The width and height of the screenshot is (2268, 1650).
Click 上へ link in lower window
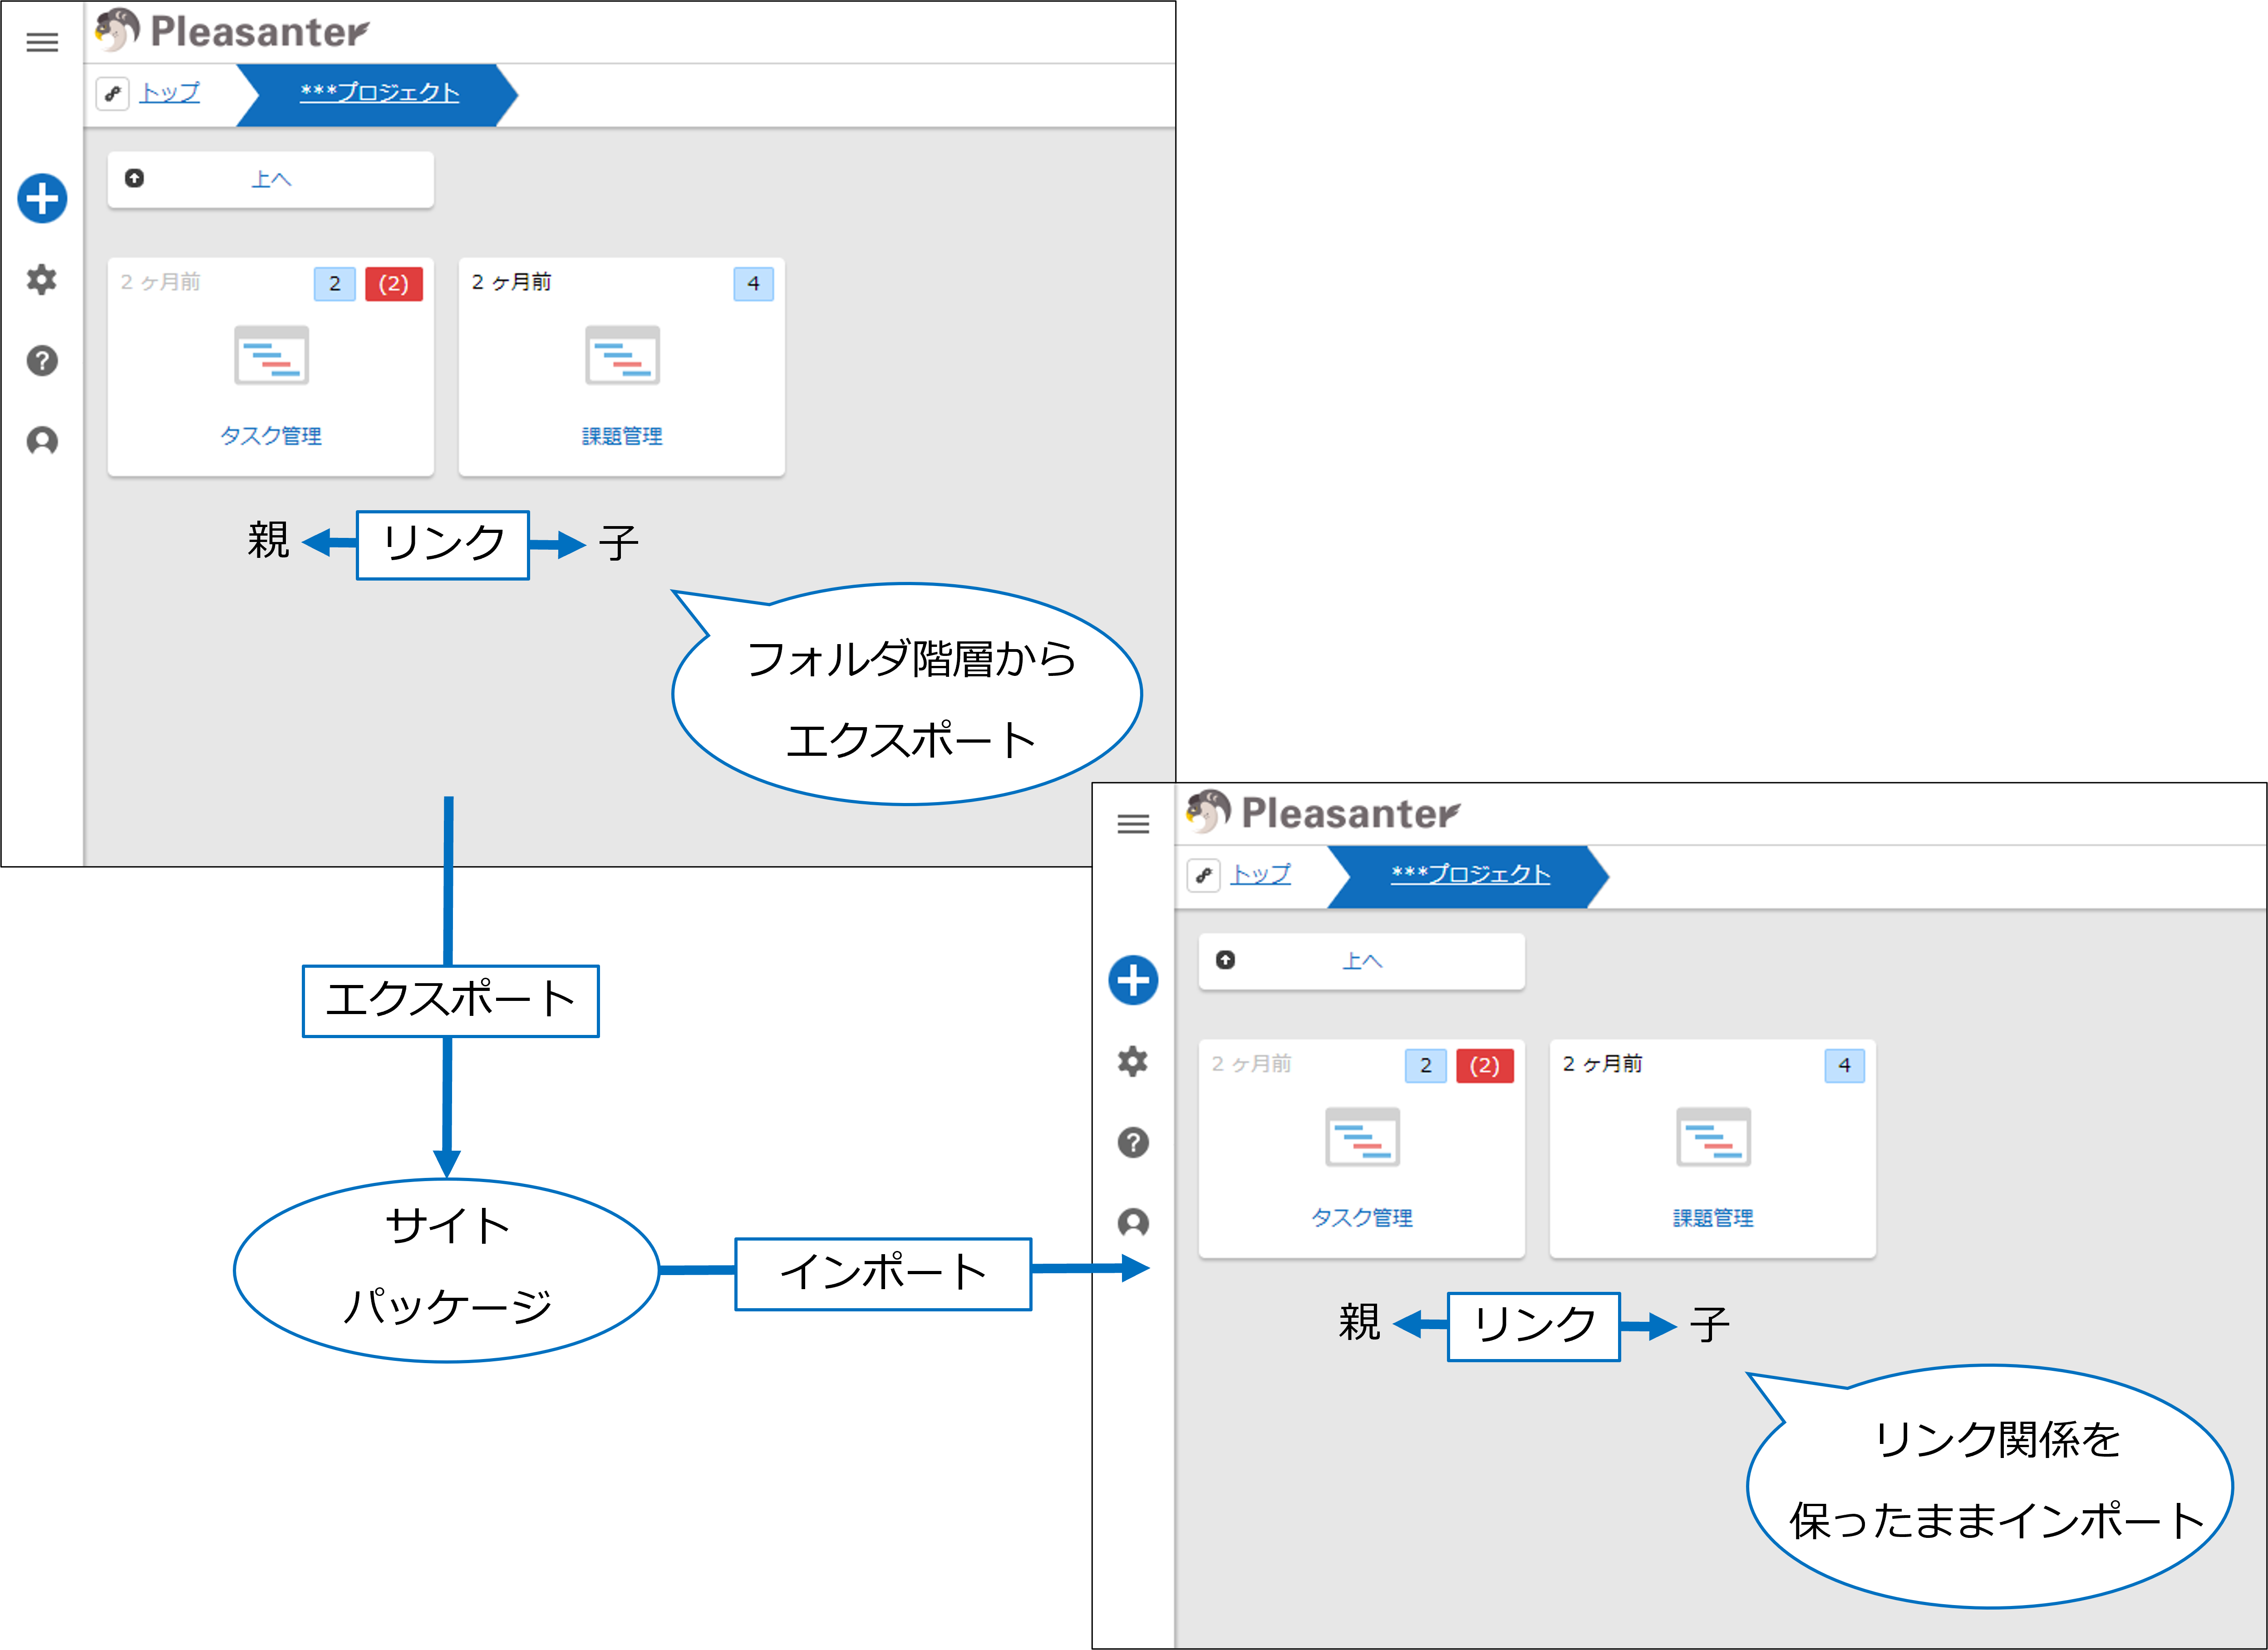point(1362,962)
